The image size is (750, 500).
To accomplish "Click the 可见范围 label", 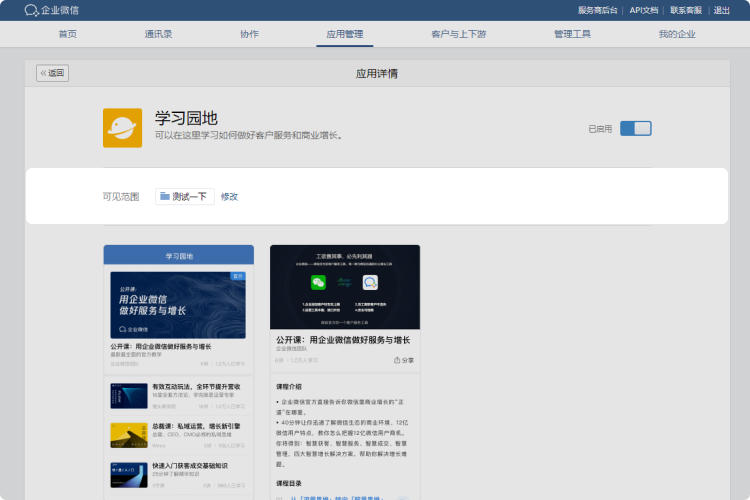I will coord(121,197).
